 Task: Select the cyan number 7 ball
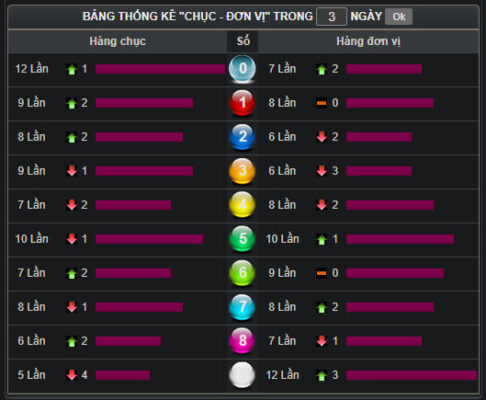coord(242,307)
